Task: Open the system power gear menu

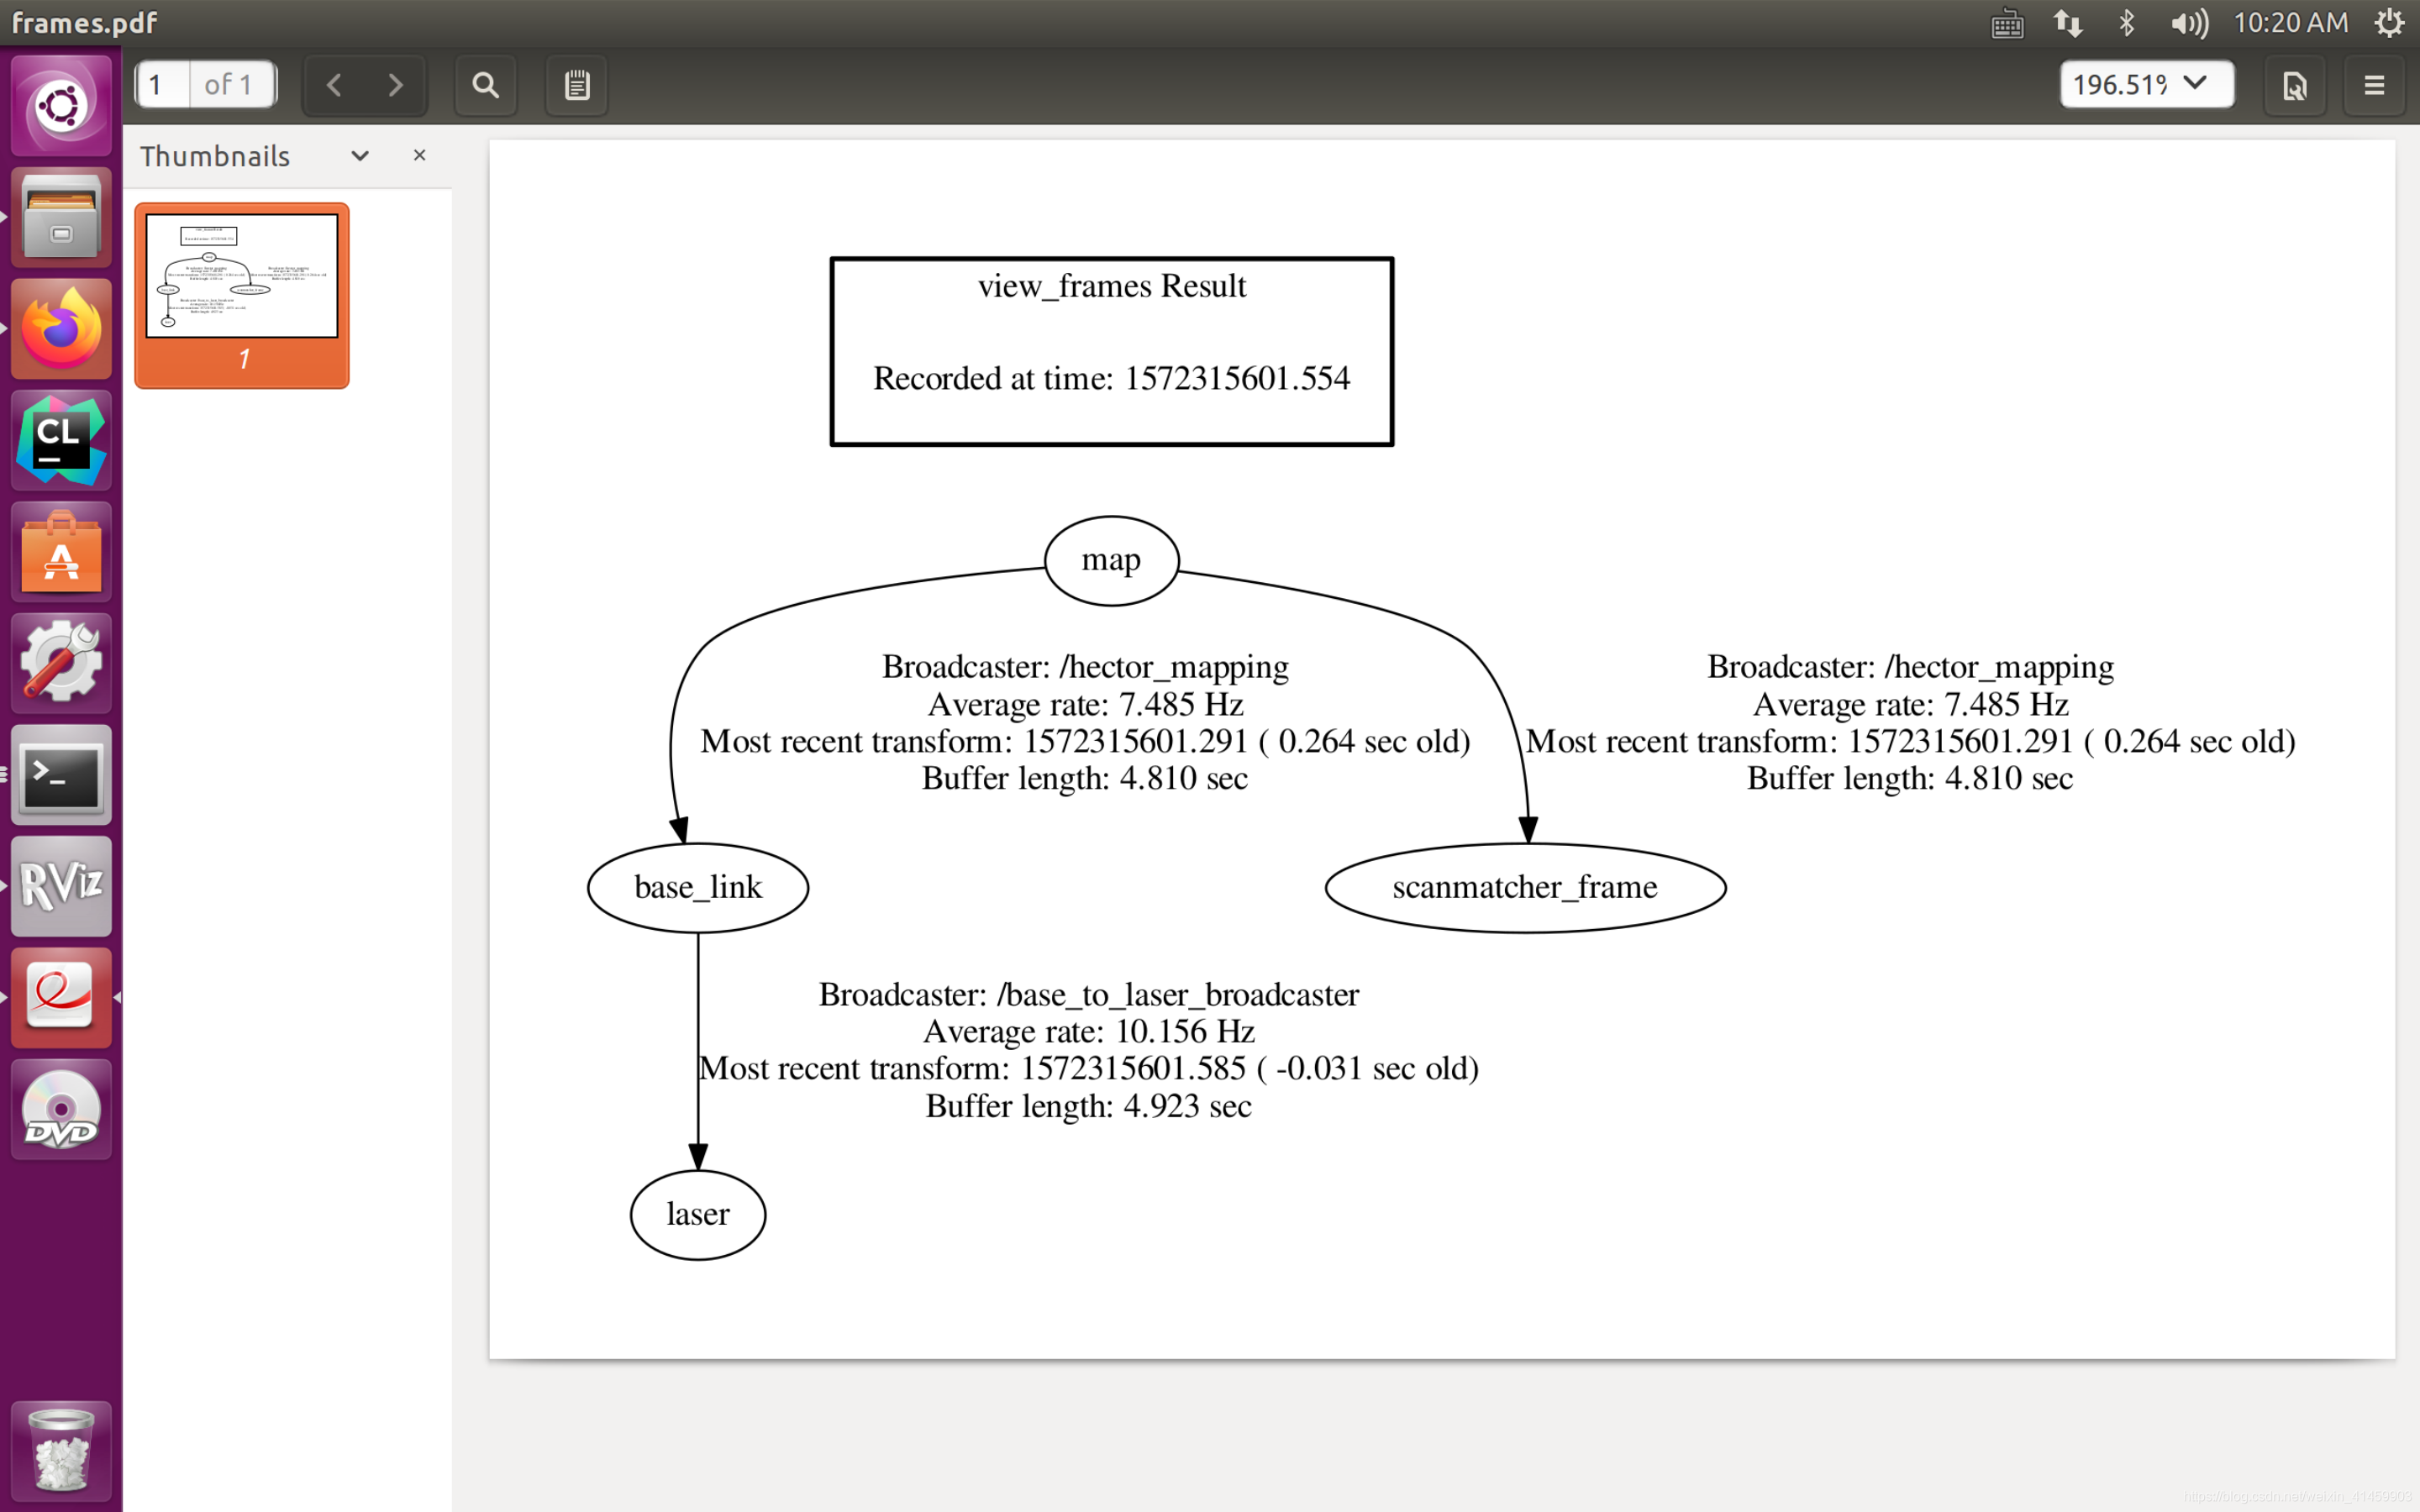Action: click(x=2389, y=23)
